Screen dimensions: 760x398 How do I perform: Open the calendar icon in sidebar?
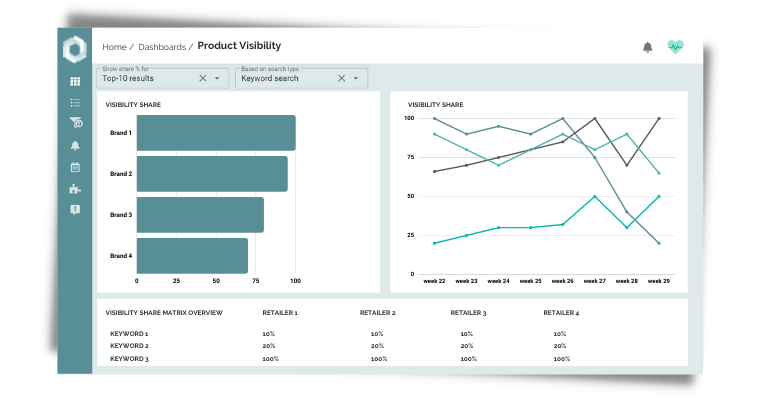75,167
